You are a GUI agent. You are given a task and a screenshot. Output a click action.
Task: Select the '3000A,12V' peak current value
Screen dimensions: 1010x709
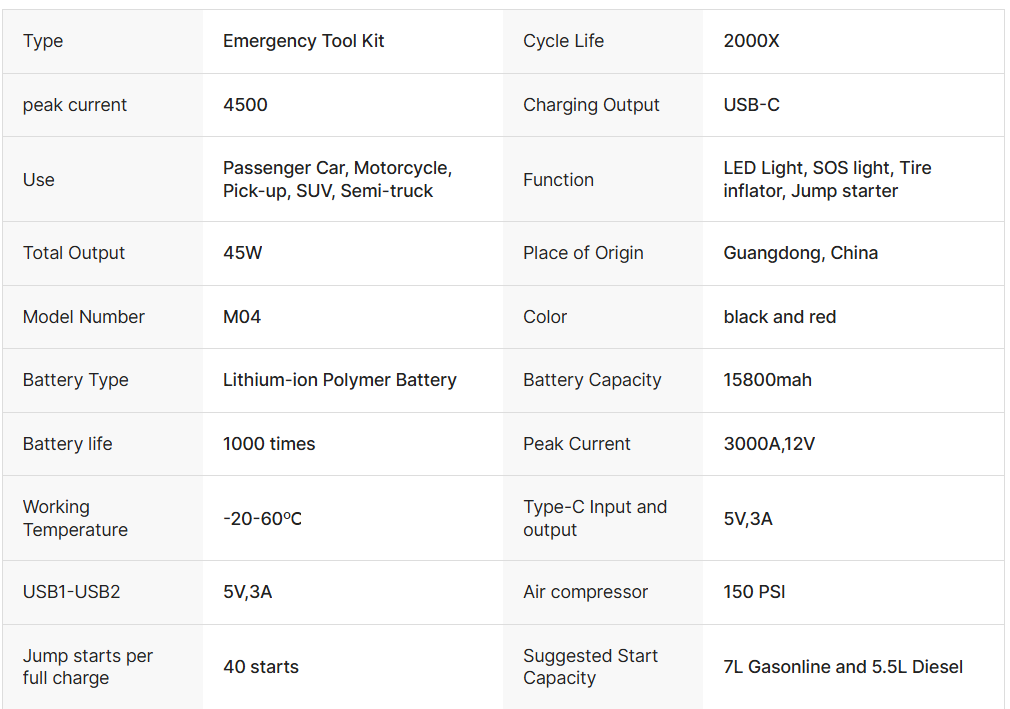pyautogui.click(x=768, y=444)
